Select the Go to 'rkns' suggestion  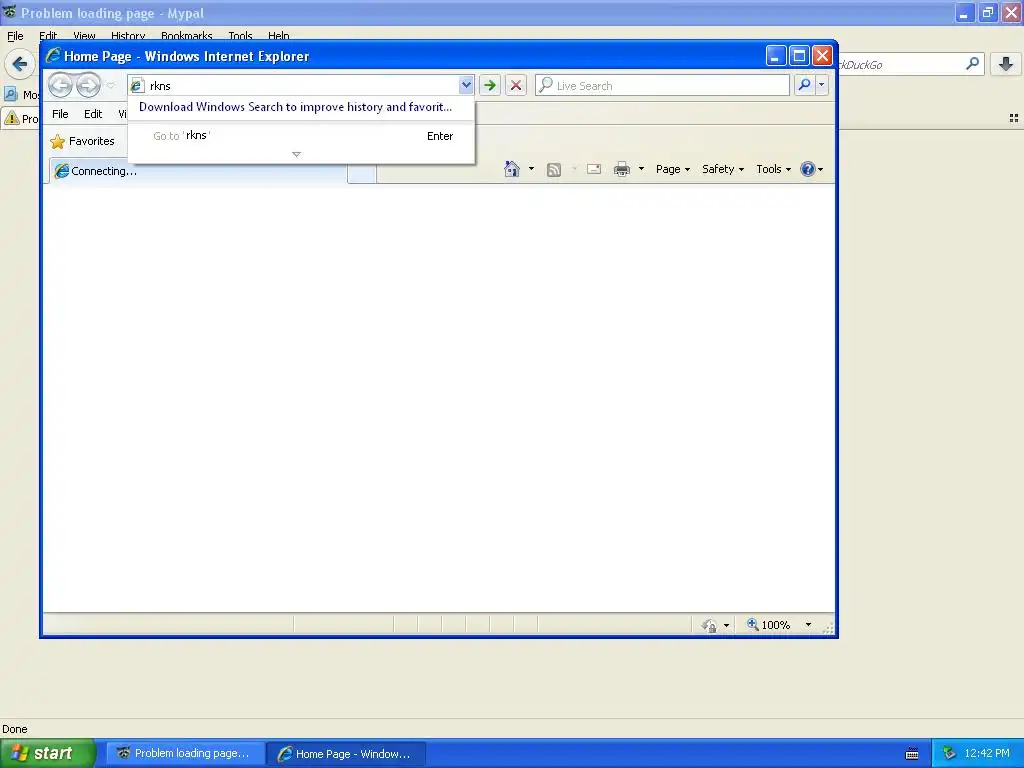301,136
